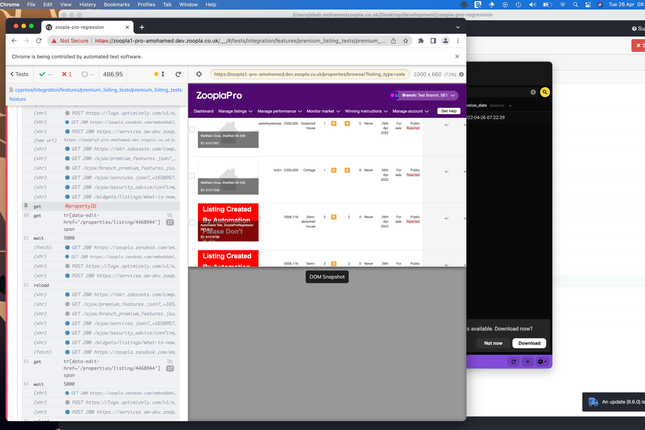
Task: Click the Cypress preview URL field
Action: coord(309,74)
